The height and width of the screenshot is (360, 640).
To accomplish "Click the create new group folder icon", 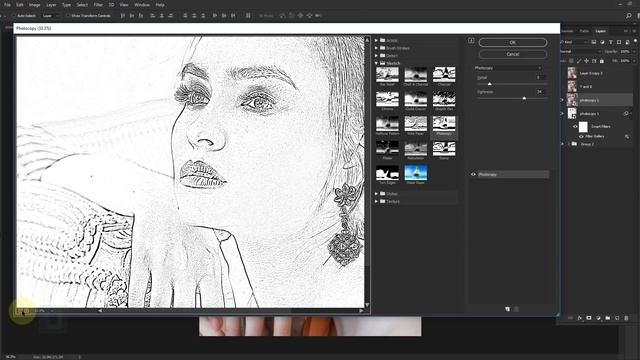I will coord(608,318).
